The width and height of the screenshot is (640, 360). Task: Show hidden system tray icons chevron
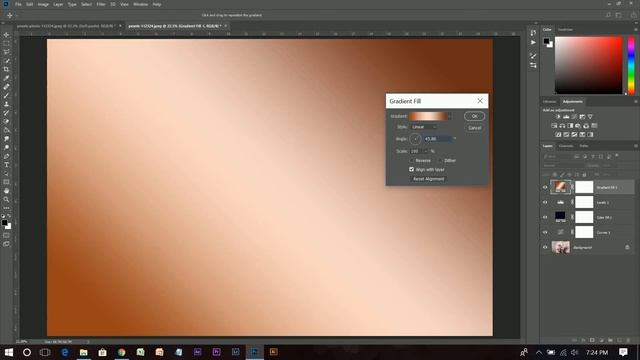tap(539, 353)
